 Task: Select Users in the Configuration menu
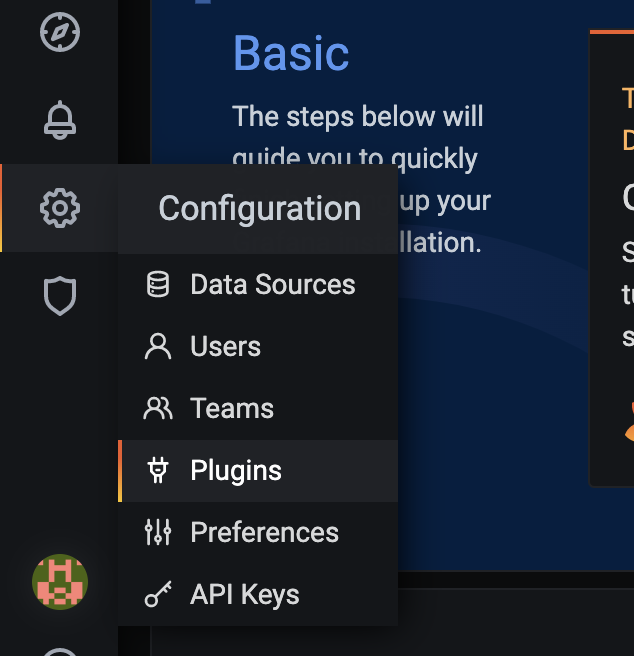[x=225, y=347]
